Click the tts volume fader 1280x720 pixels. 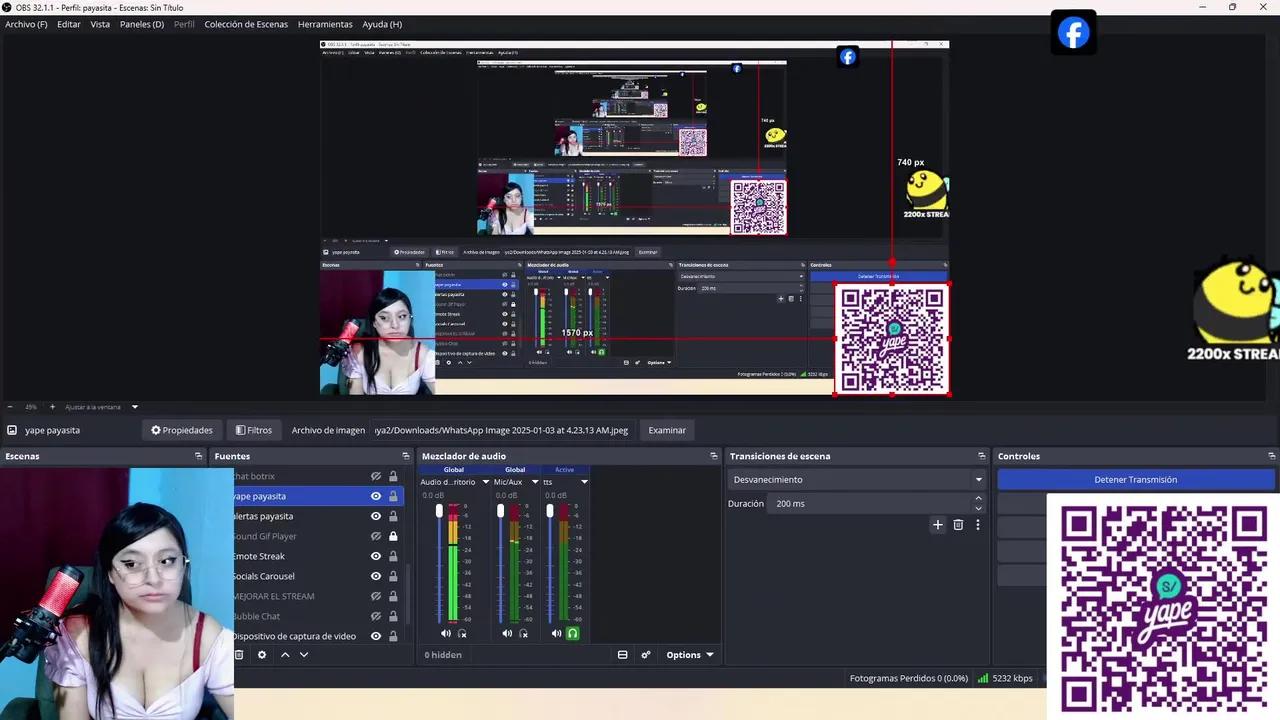coord(549,511)
